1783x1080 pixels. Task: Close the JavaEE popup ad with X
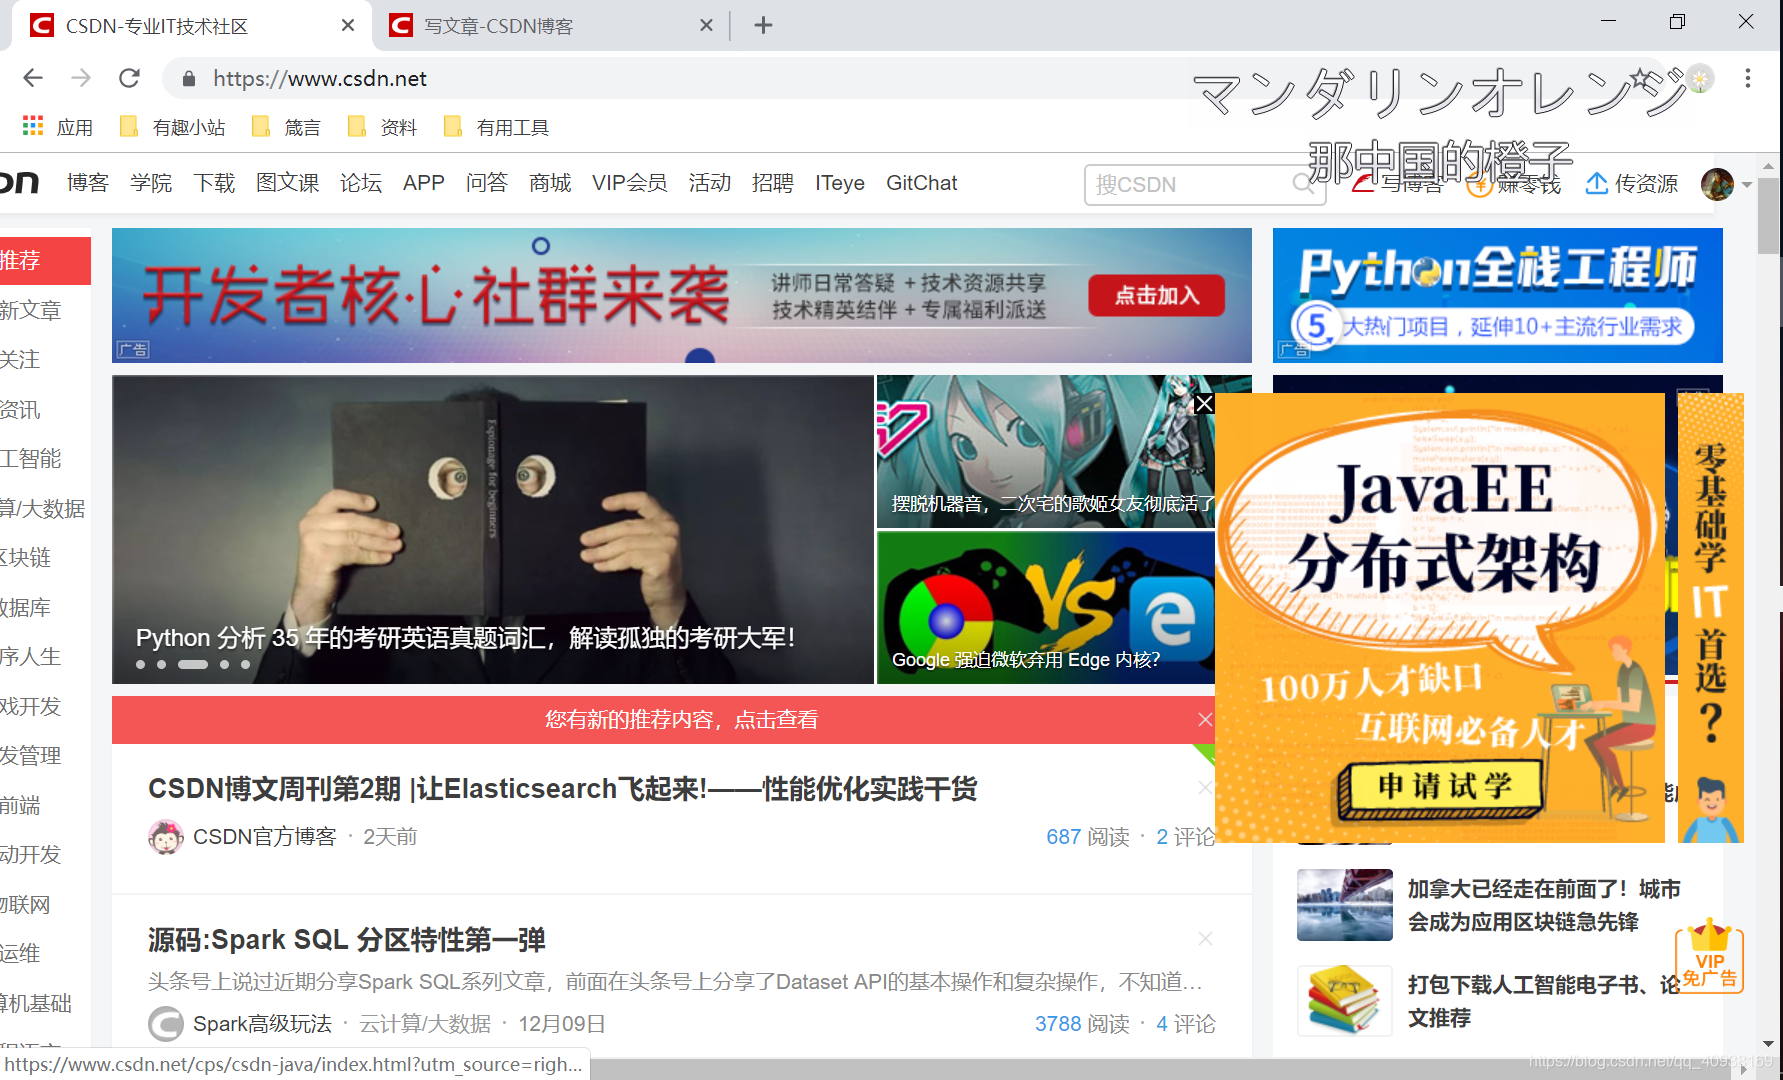pos(1204,403)
